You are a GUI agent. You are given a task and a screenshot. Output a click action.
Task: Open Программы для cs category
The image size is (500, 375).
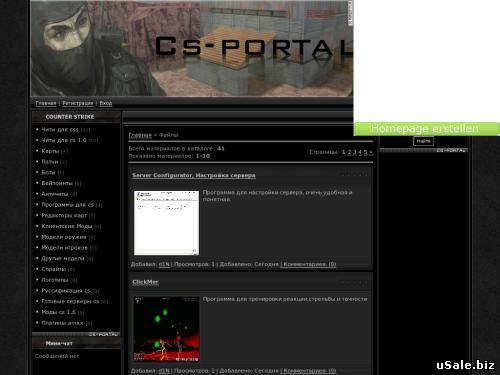pos(67,205)
